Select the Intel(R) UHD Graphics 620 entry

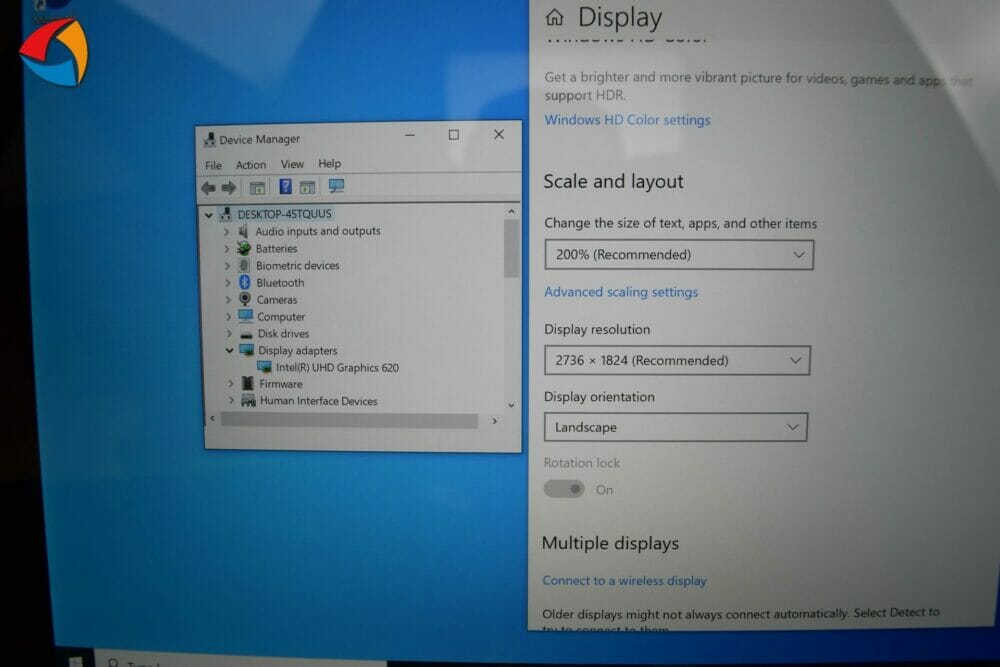tap(337, 367)
